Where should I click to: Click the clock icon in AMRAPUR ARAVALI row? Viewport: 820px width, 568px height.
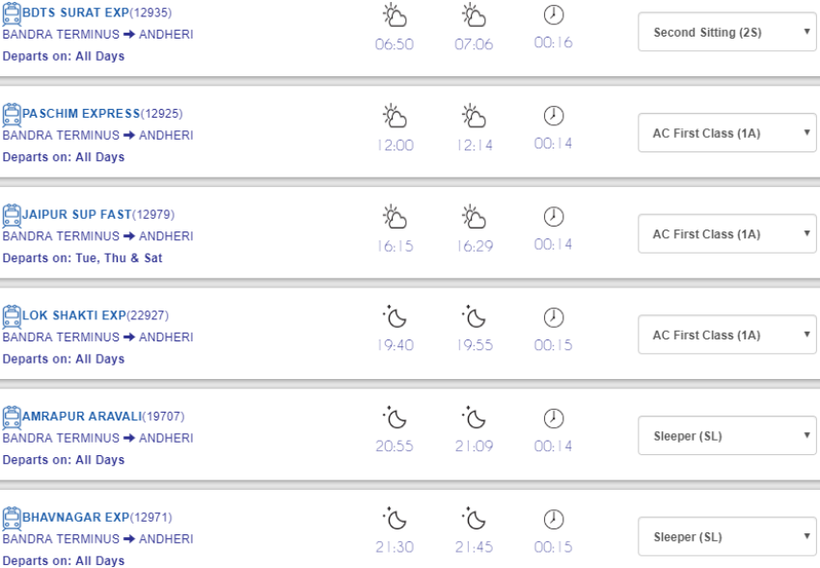coord(553,420)
